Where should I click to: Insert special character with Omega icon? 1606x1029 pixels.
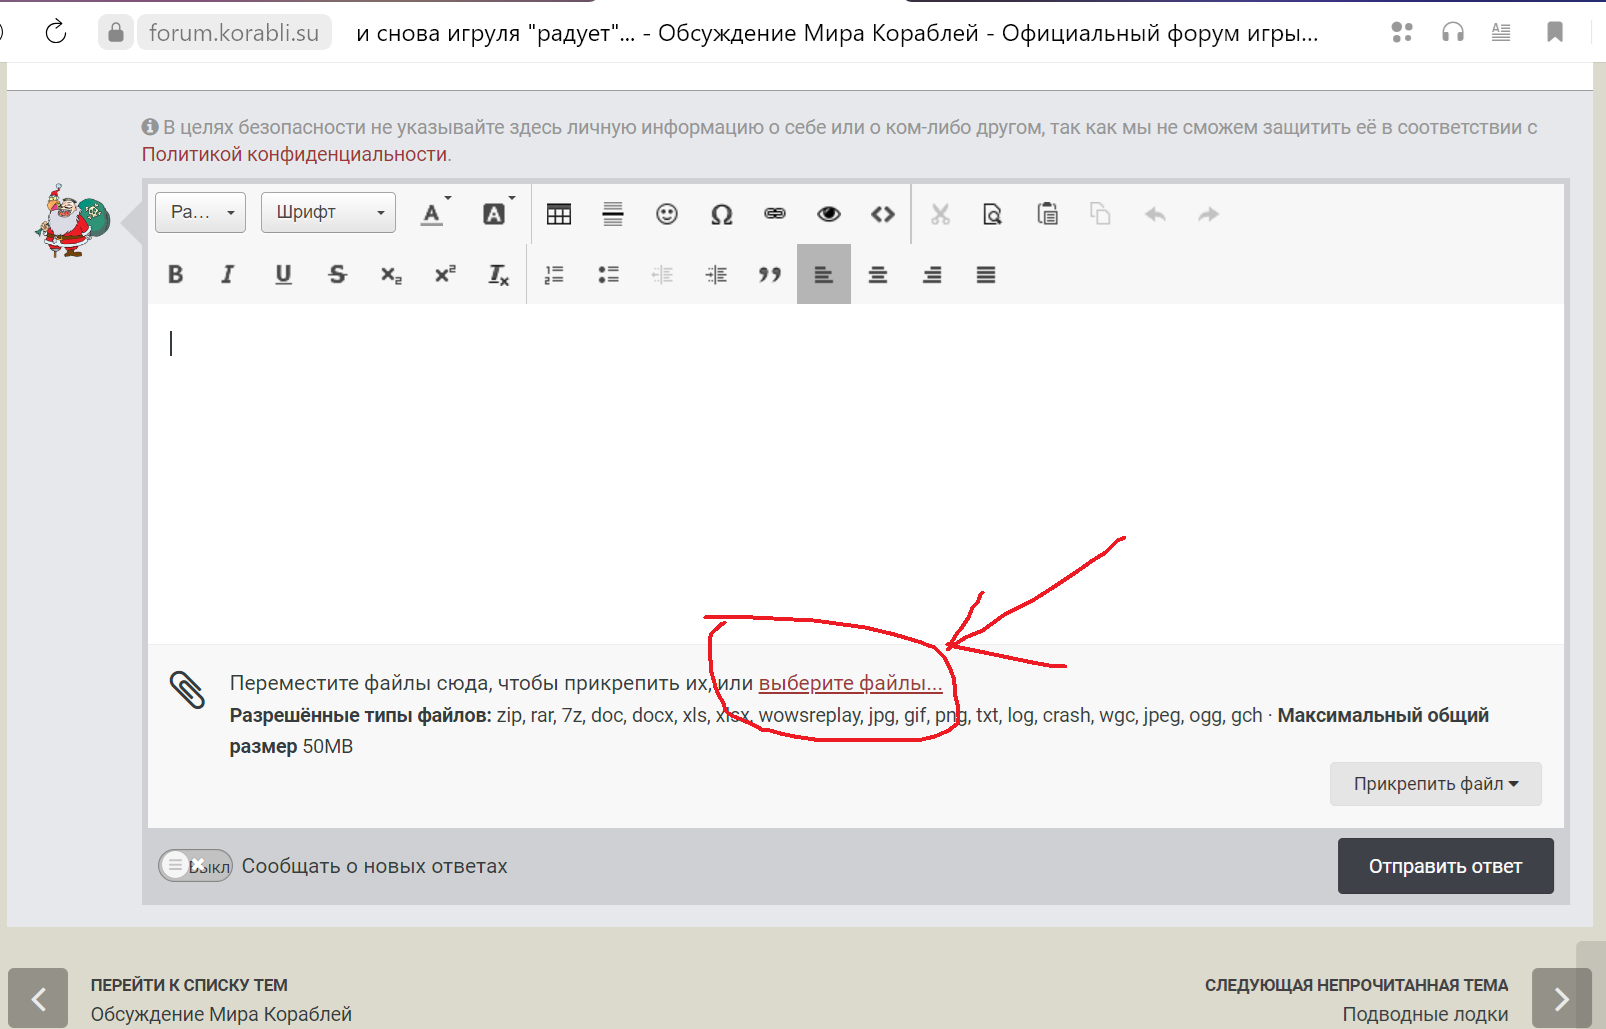click(x=721, y=214)
